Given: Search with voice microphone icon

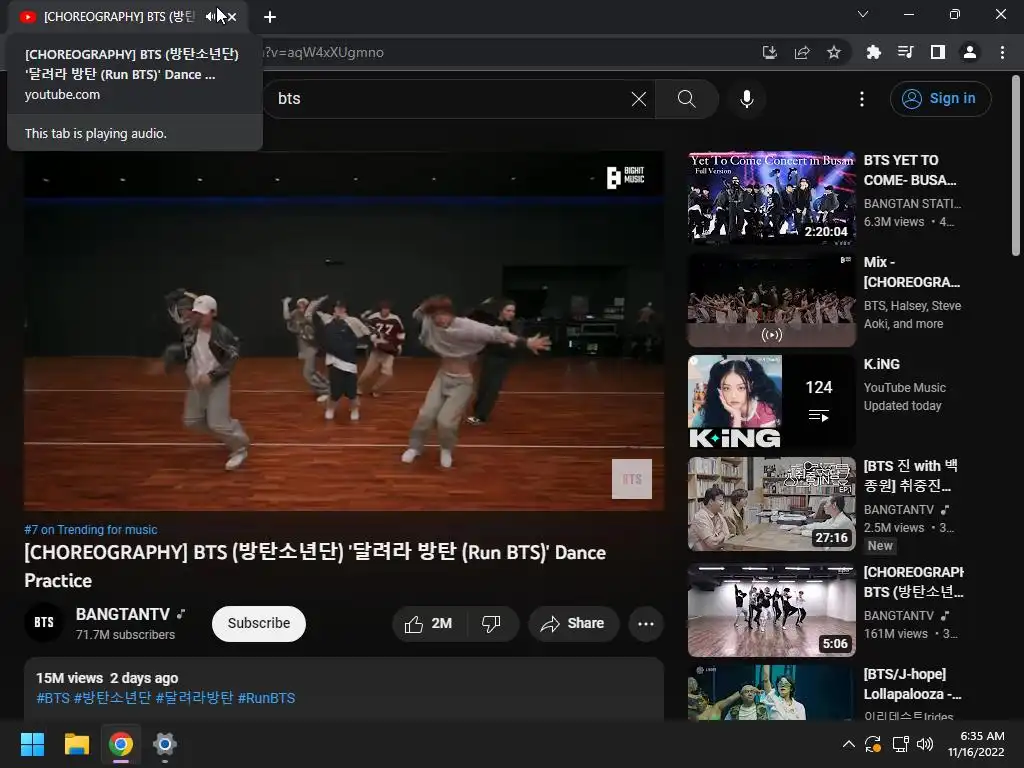Looking at the screenshot, I should (746, 99).
